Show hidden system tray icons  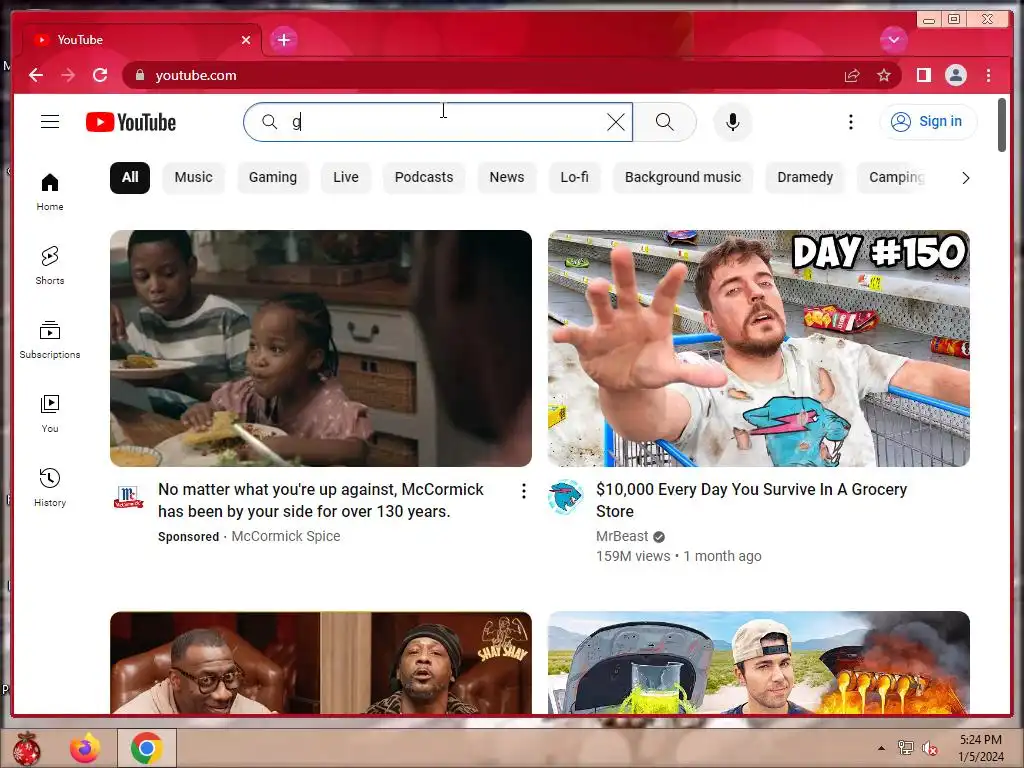[882, 748]
